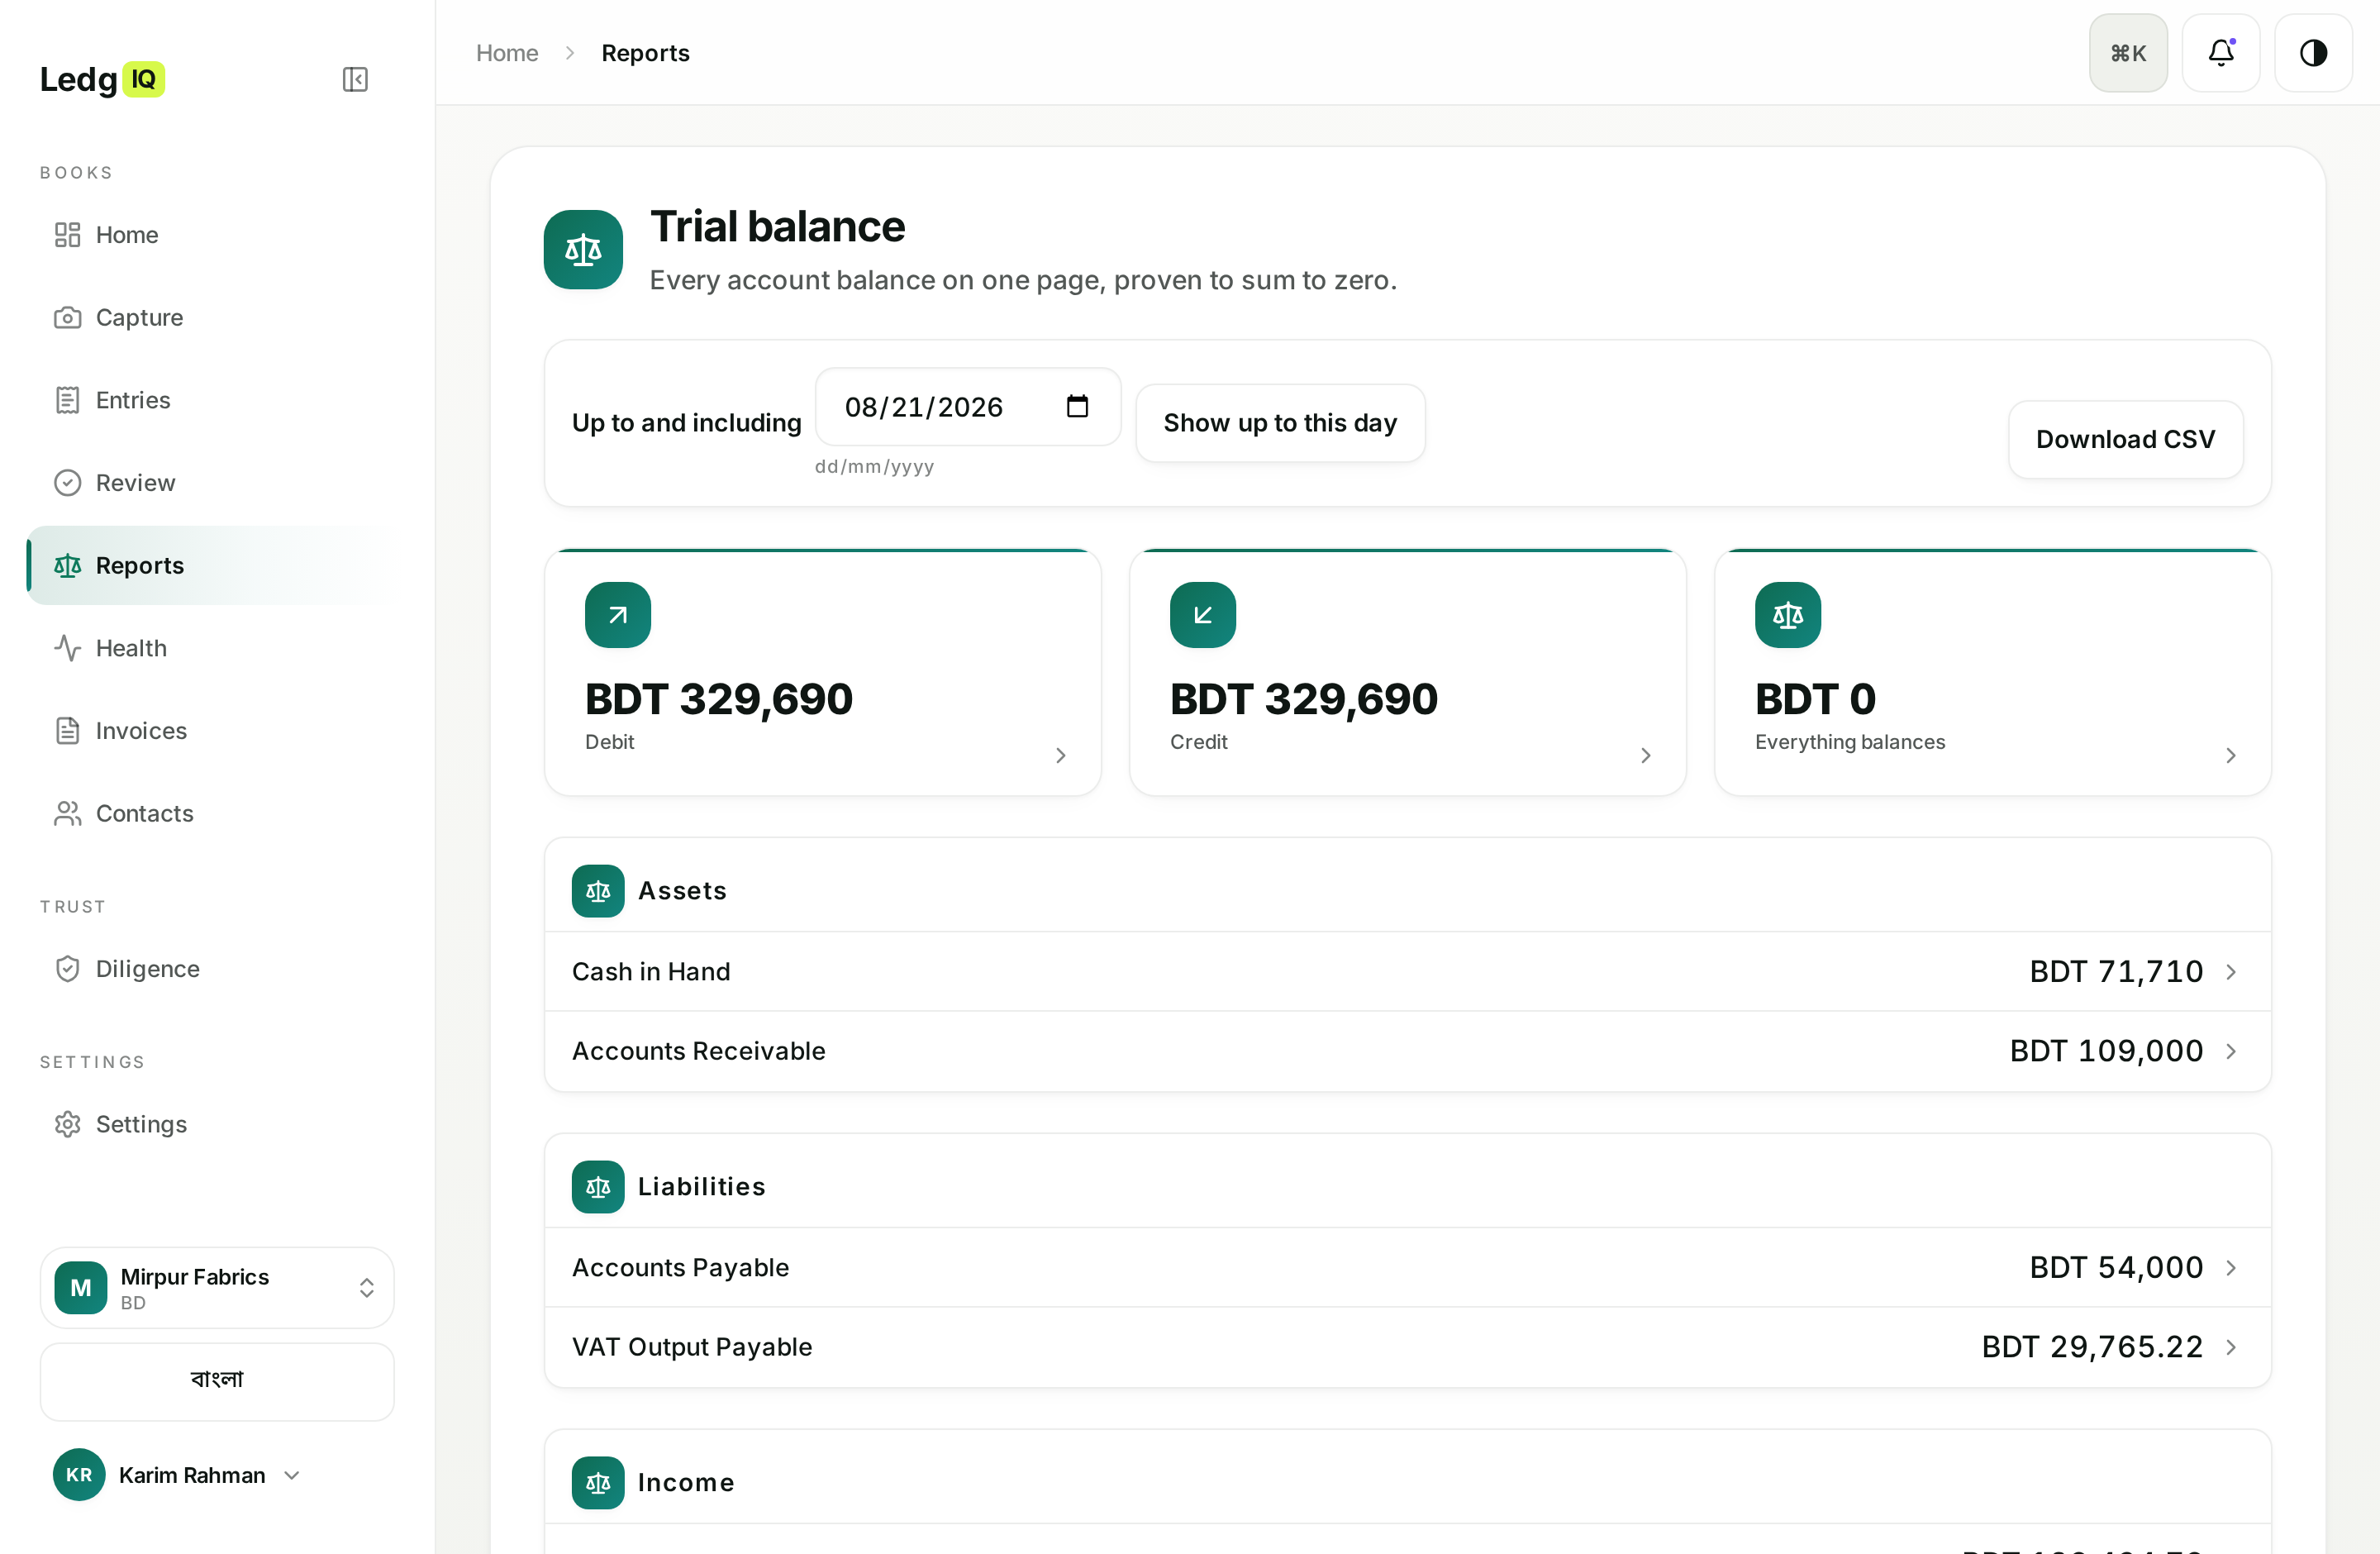Screen dimensions: 2380x1554
Task: Open Review in sidebar
Action: coord(210,483)
